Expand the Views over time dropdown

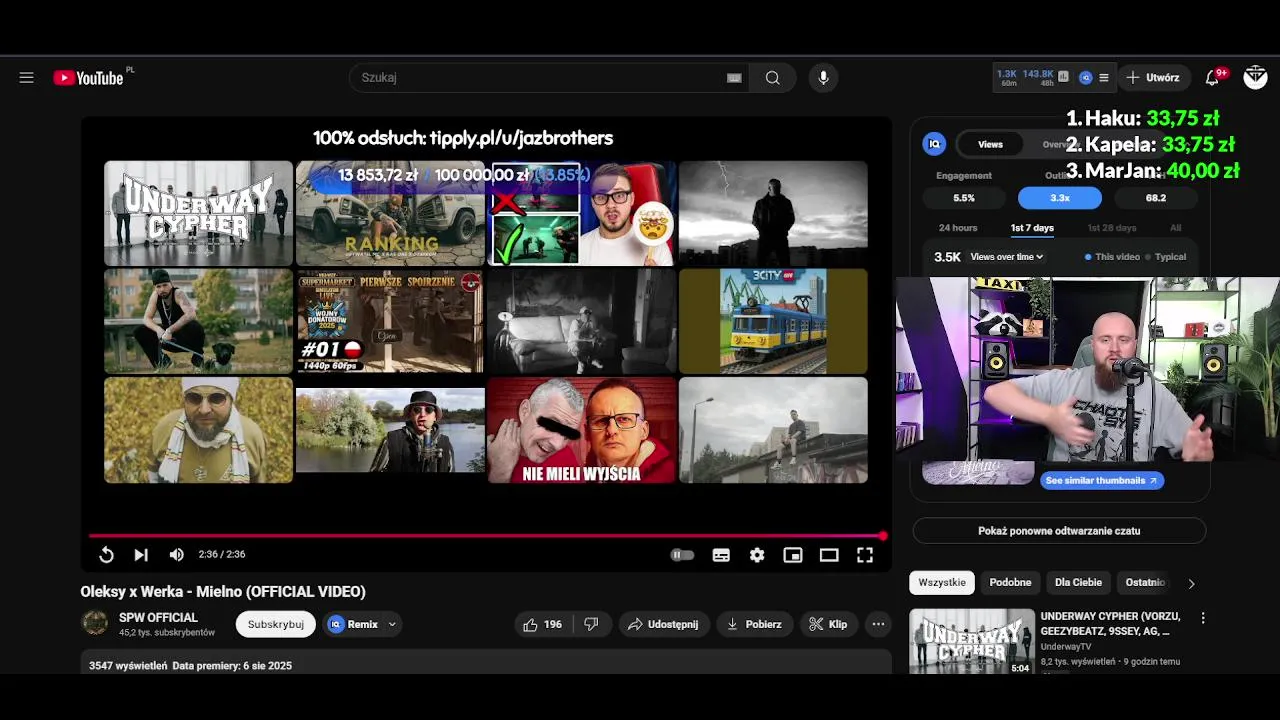[1007, 257]
